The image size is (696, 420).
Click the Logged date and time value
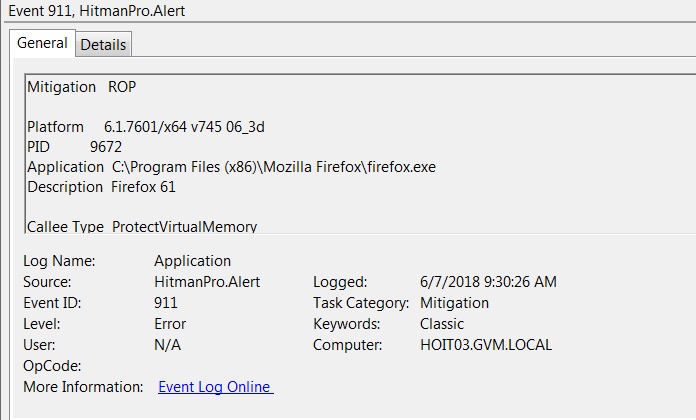pyautogui.click(x=488, y=281)
